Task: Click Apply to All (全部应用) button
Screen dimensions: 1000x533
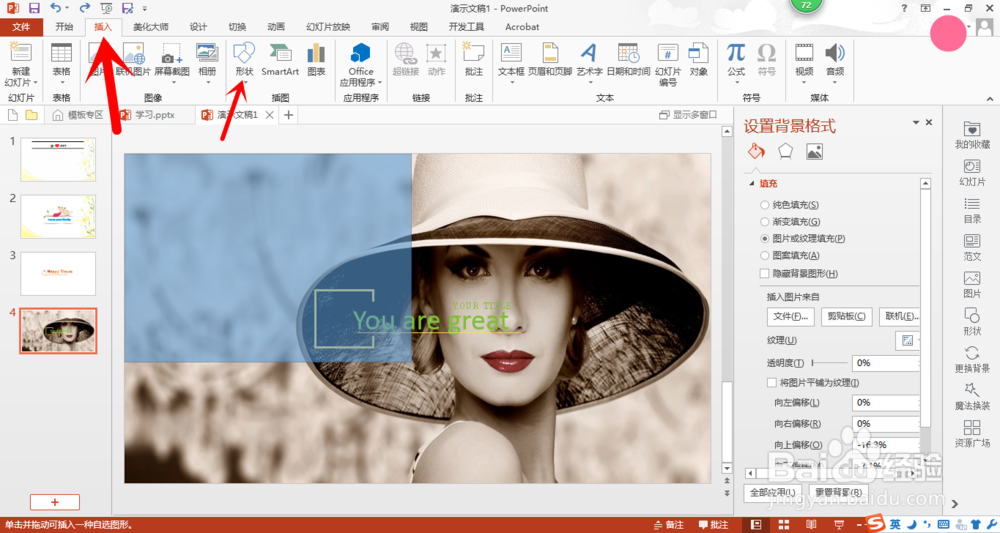Action: [x=772, y=492]
